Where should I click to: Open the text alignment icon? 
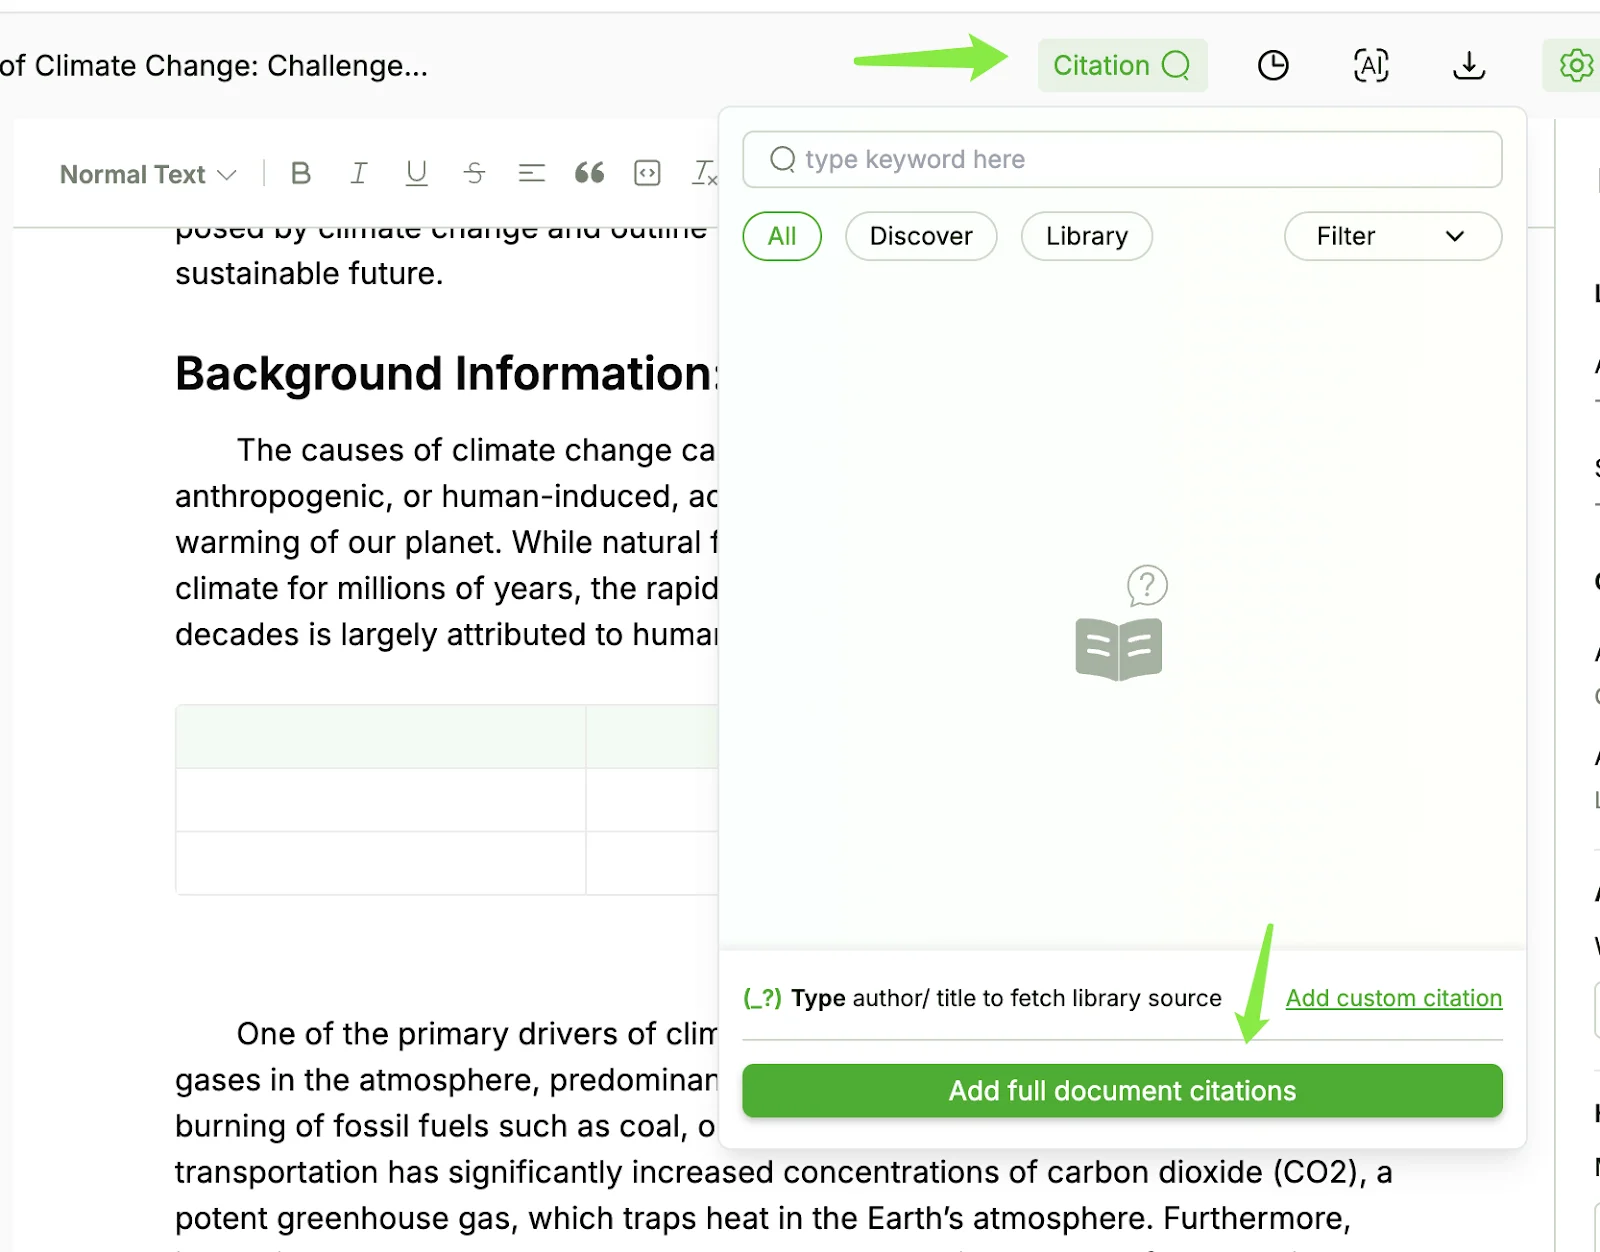point(532,174)
